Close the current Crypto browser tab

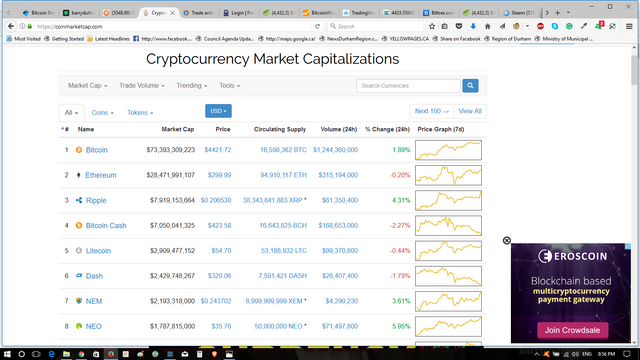pyautogui.click(x=173, y=13)
